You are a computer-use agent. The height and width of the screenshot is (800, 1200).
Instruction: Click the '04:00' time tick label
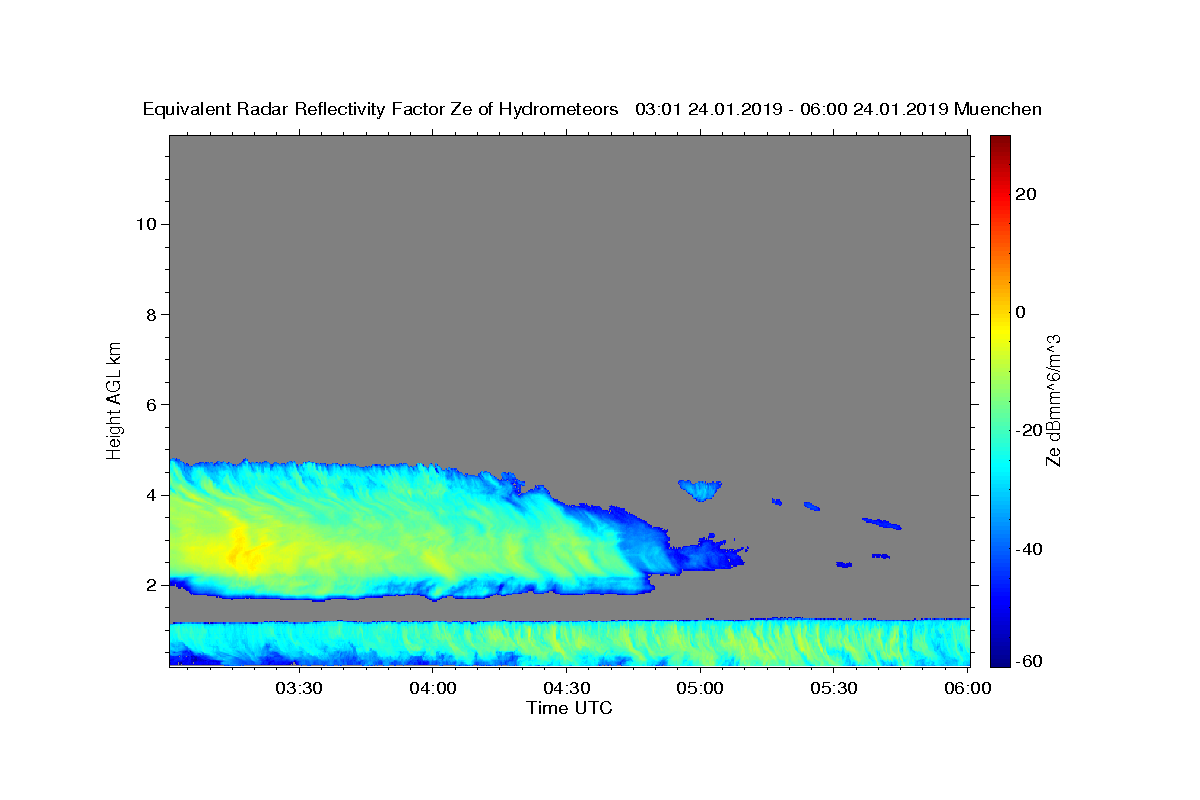(x=432, y=689)
